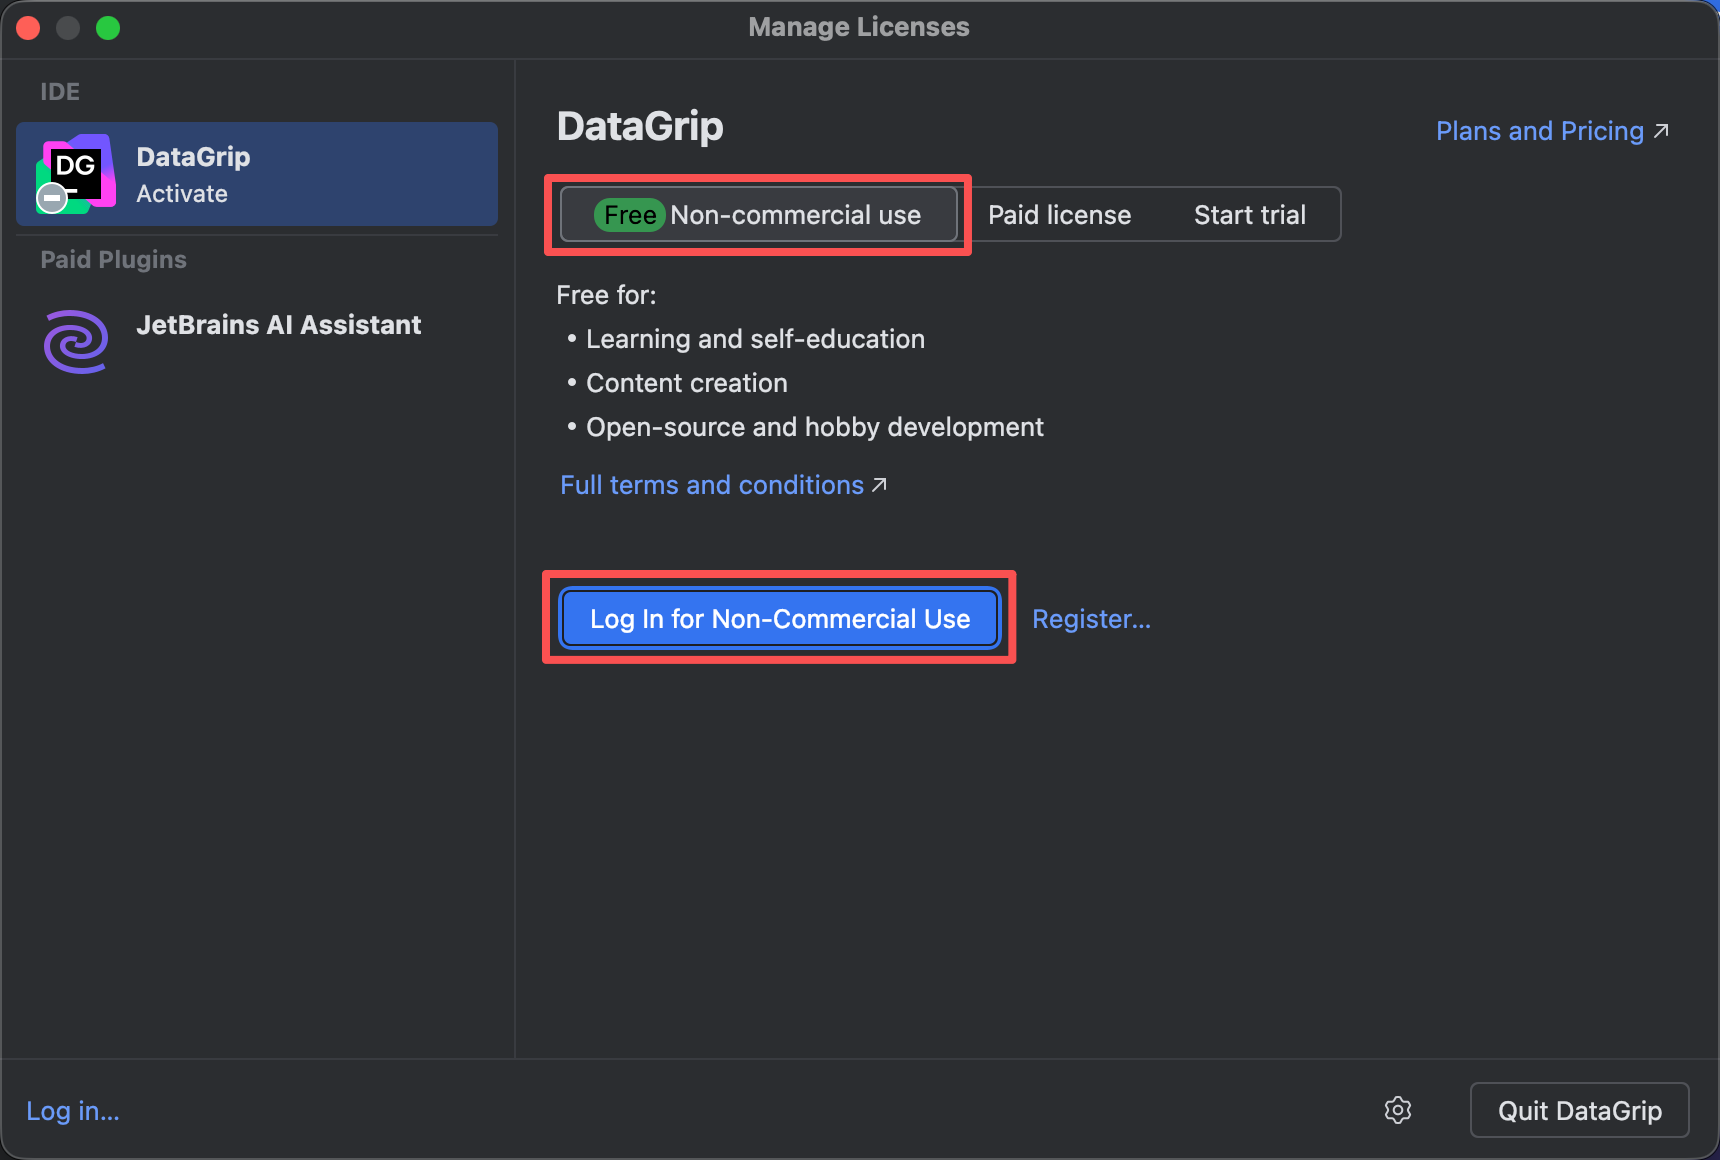Click the DataGrip logo icon in sidebar
Image resolution: width=1720 pixels, height=1160 pixels.
coord(77,172)
